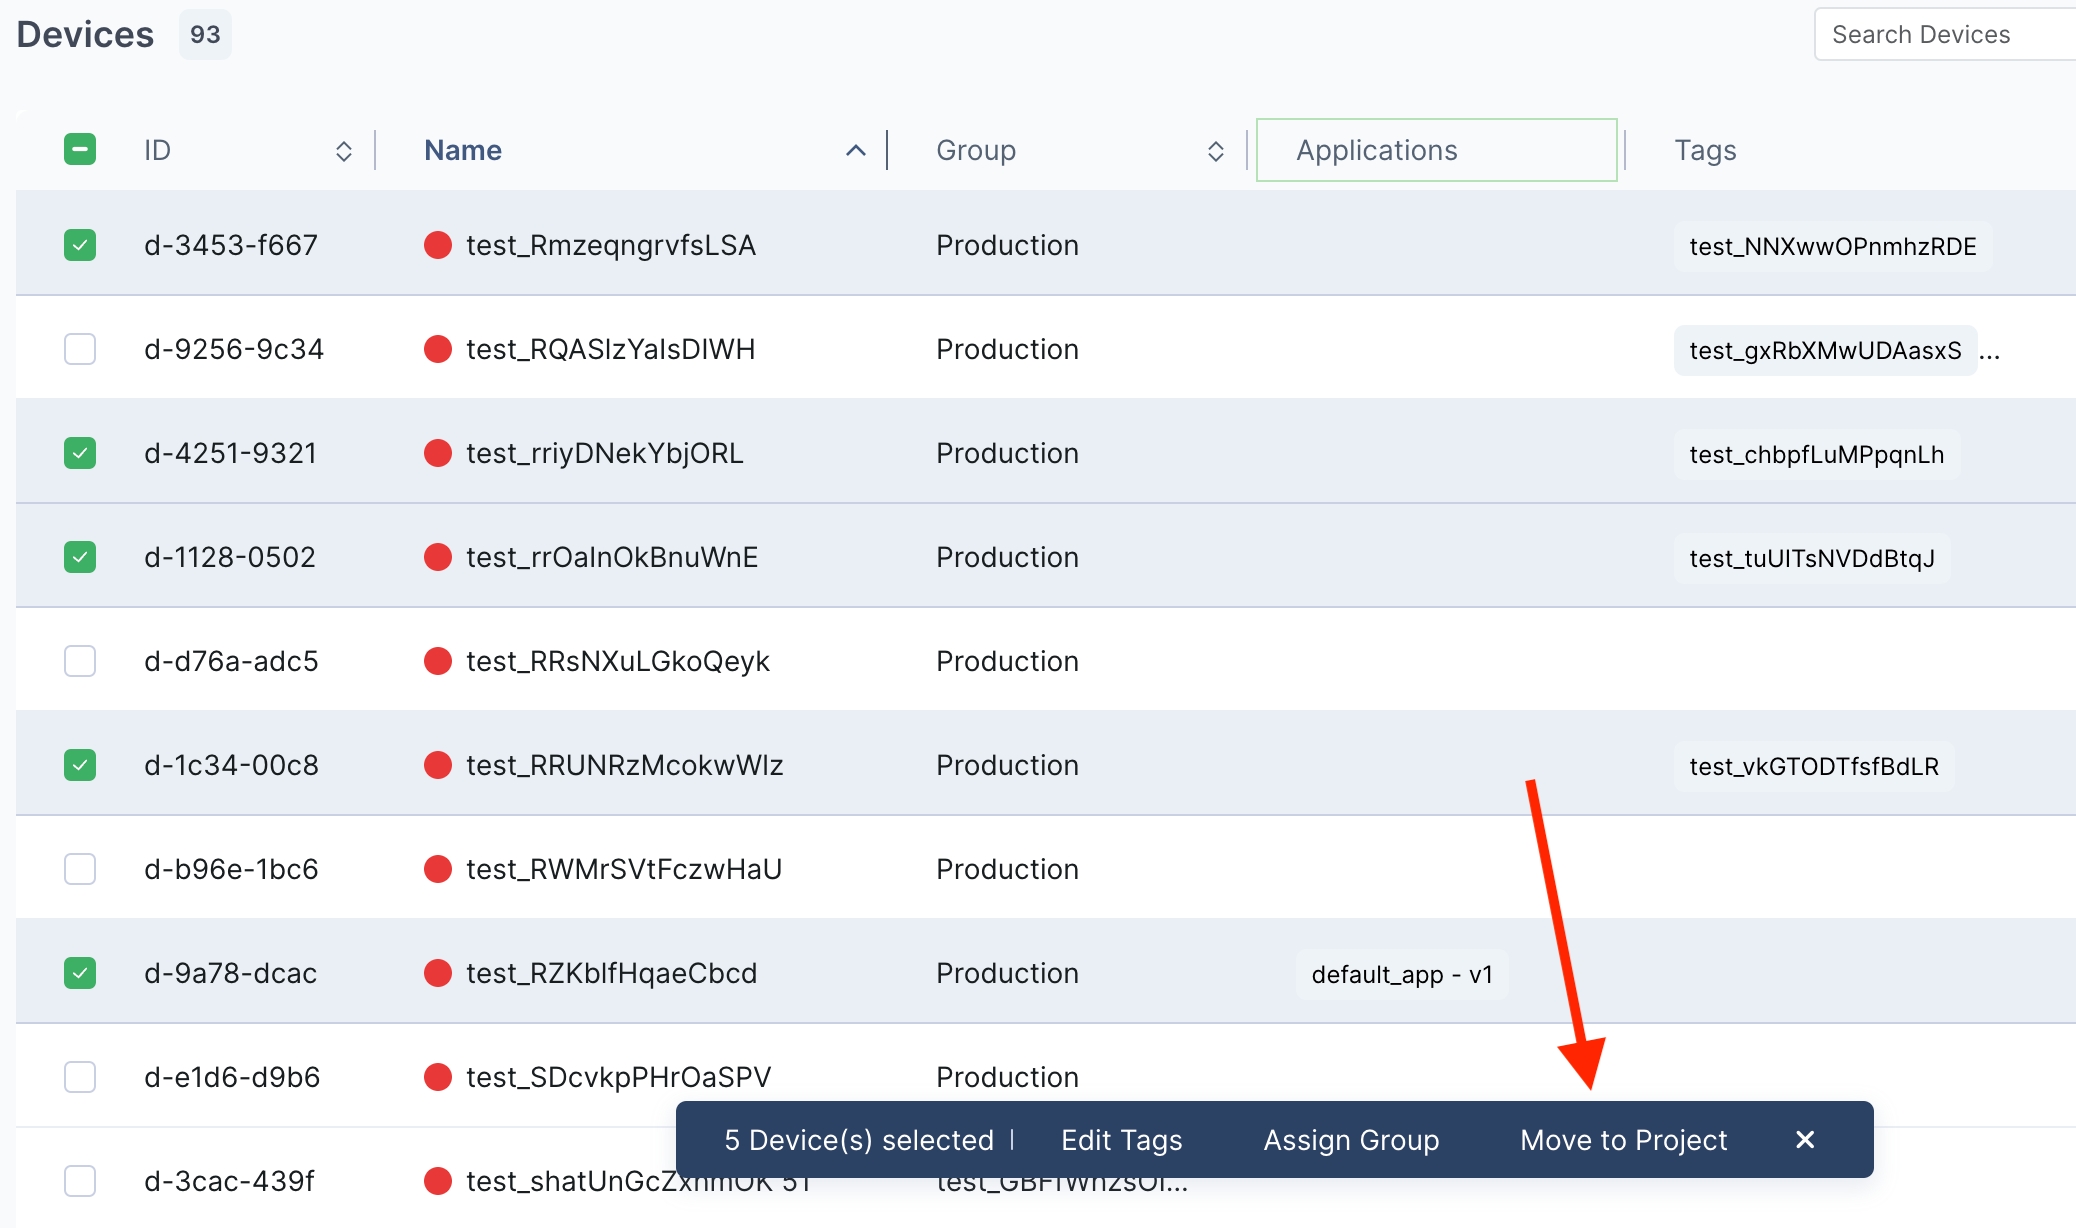Click the sort arrows on Group column

[x=1215, y=151]
